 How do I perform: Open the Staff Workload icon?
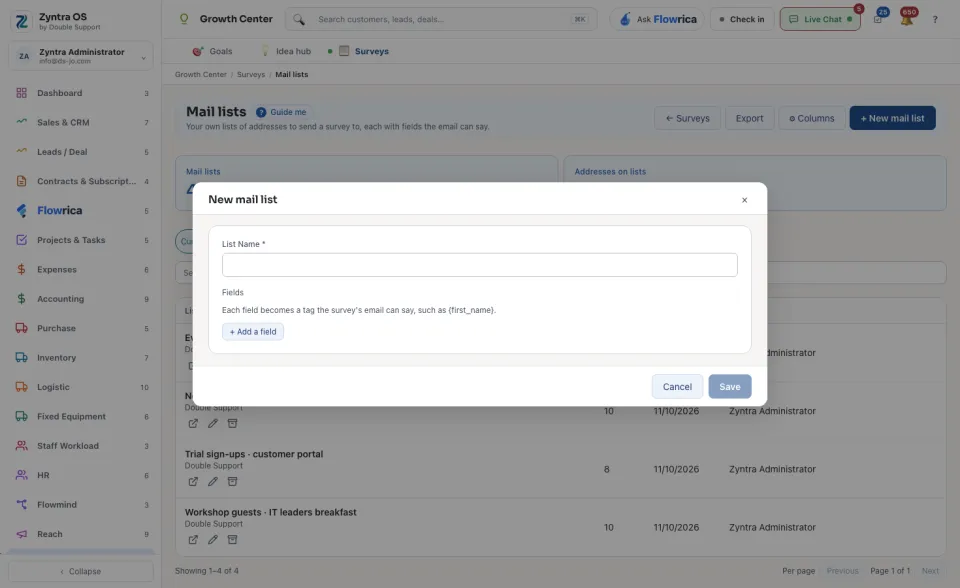21,446
